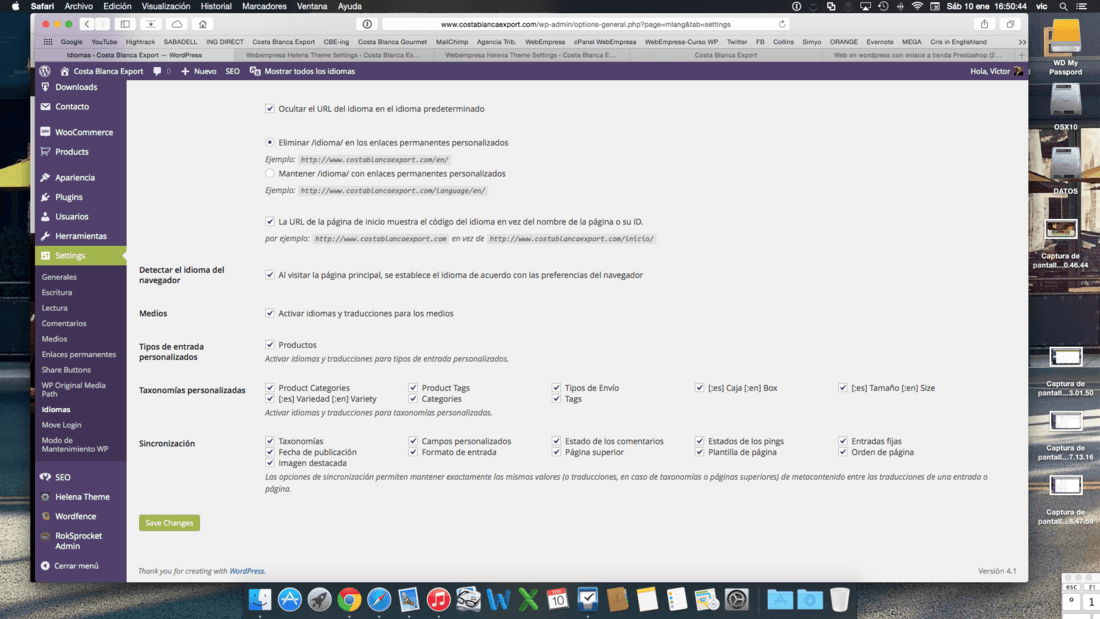
Task: Click the bookmarks grid icon in favorites bar
Action: pos(48,41)
